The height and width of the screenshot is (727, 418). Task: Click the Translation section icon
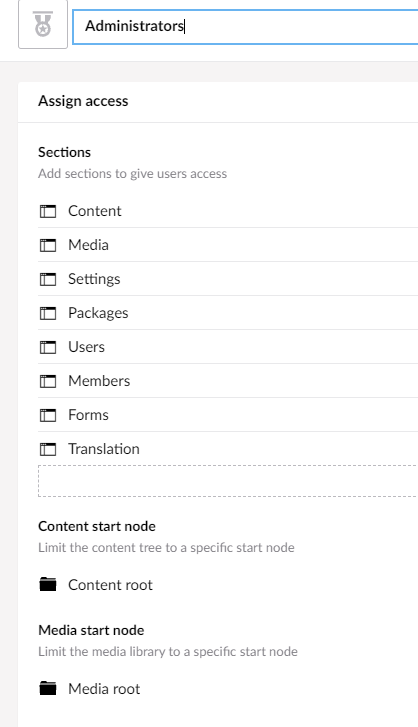[48, 449]
